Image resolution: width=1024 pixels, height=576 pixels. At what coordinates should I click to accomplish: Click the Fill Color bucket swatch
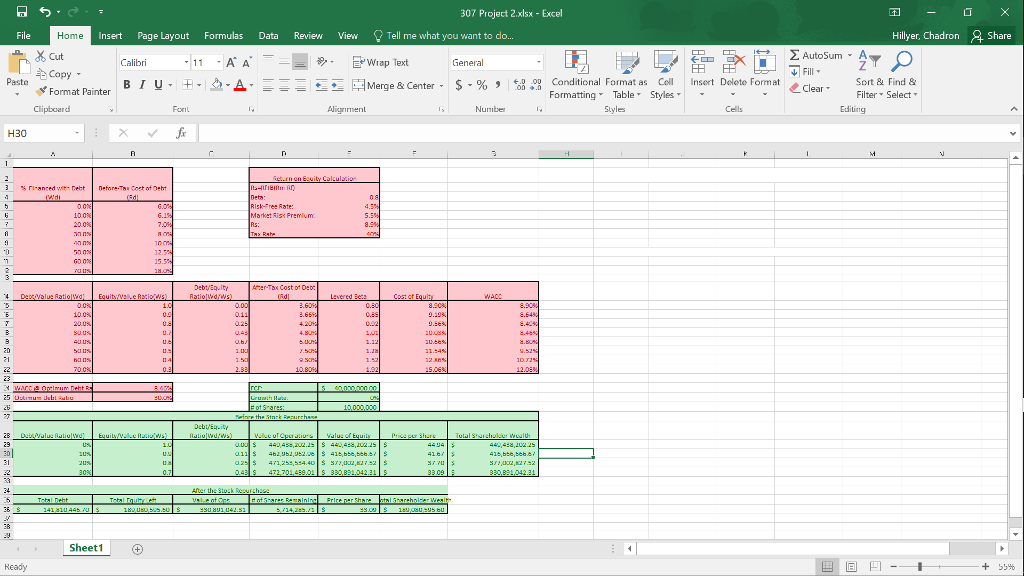click(x=216, y=85)
